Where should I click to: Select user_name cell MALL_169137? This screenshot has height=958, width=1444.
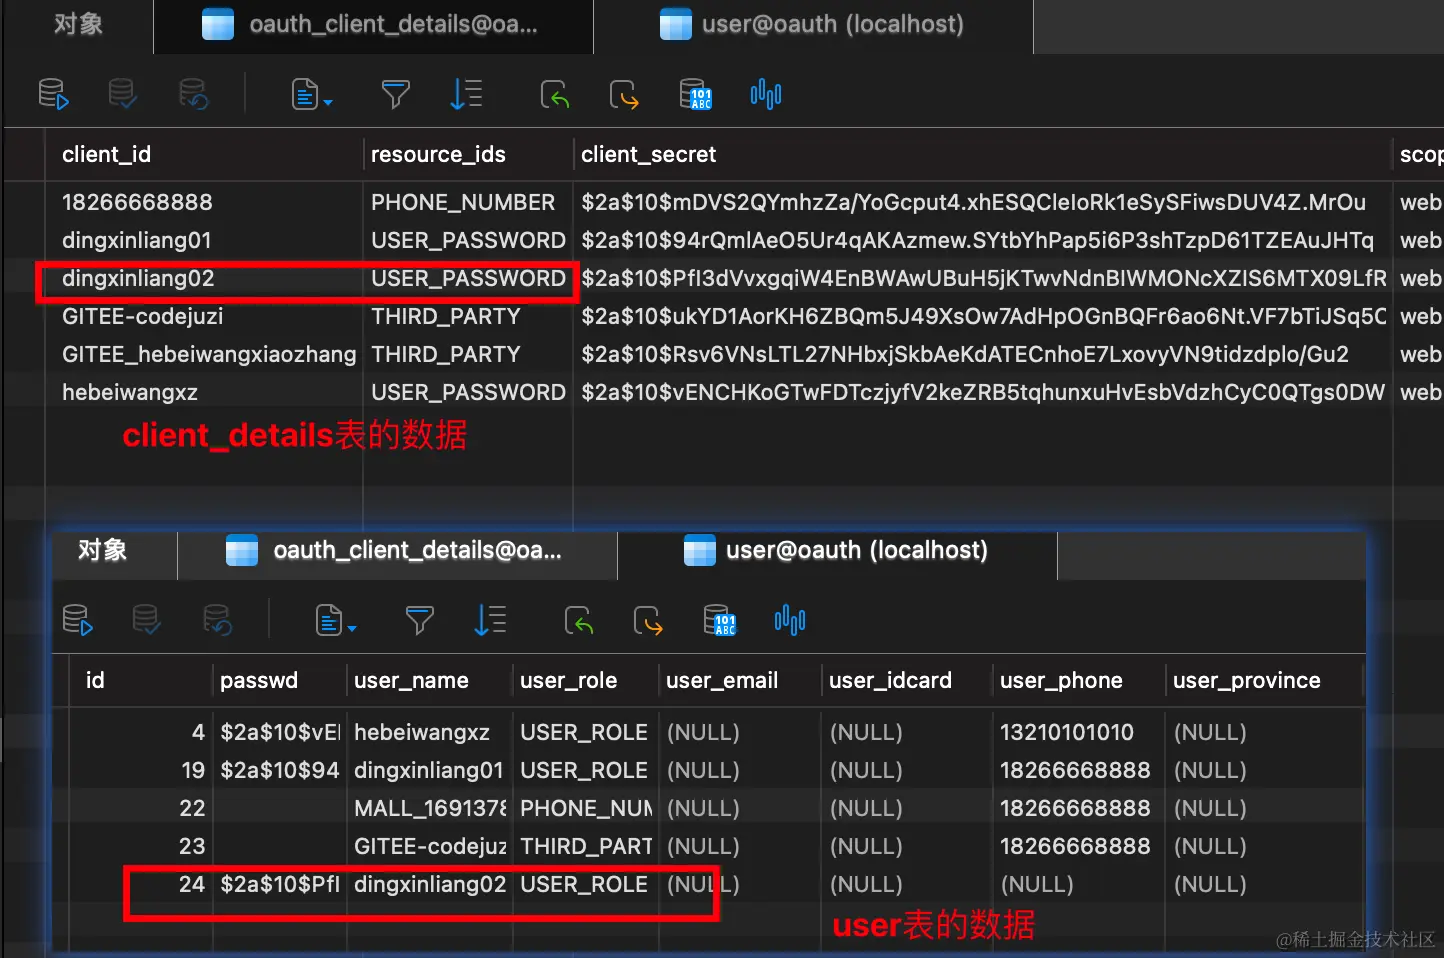coord(429,808)
